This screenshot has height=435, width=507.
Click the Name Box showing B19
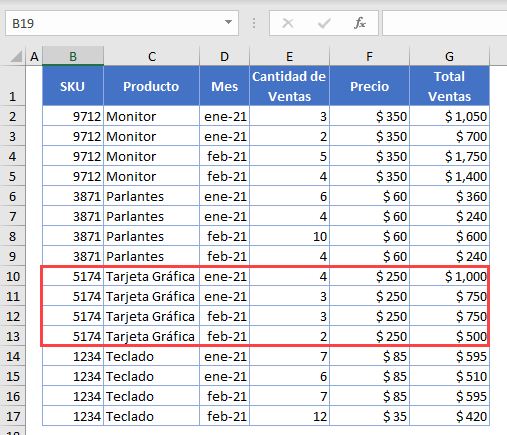click(122, 23)
